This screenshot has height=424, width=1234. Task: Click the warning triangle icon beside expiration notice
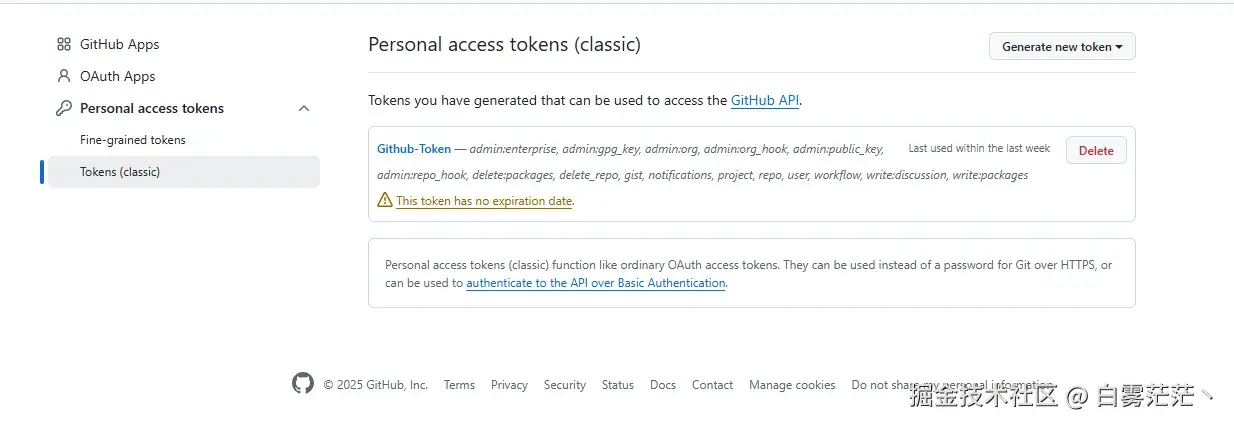(385, 200)
